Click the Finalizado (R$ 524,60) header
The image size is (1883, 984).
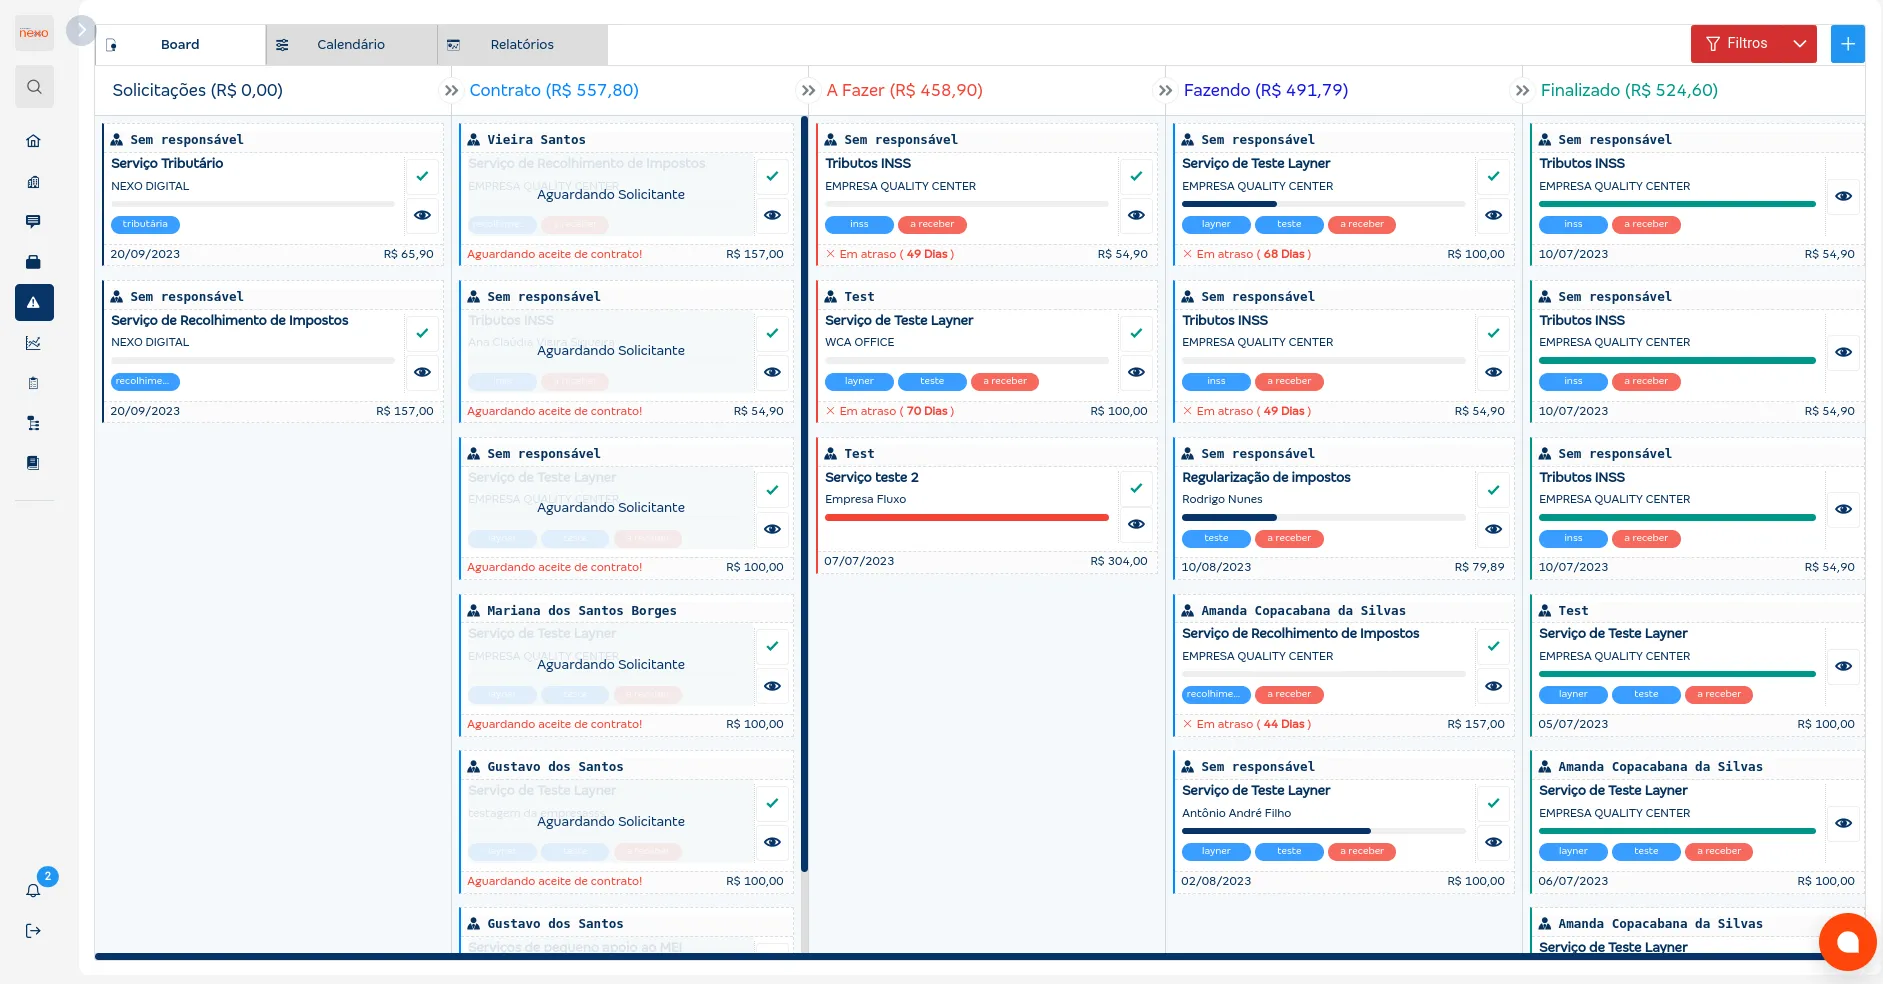[1630, 91]
